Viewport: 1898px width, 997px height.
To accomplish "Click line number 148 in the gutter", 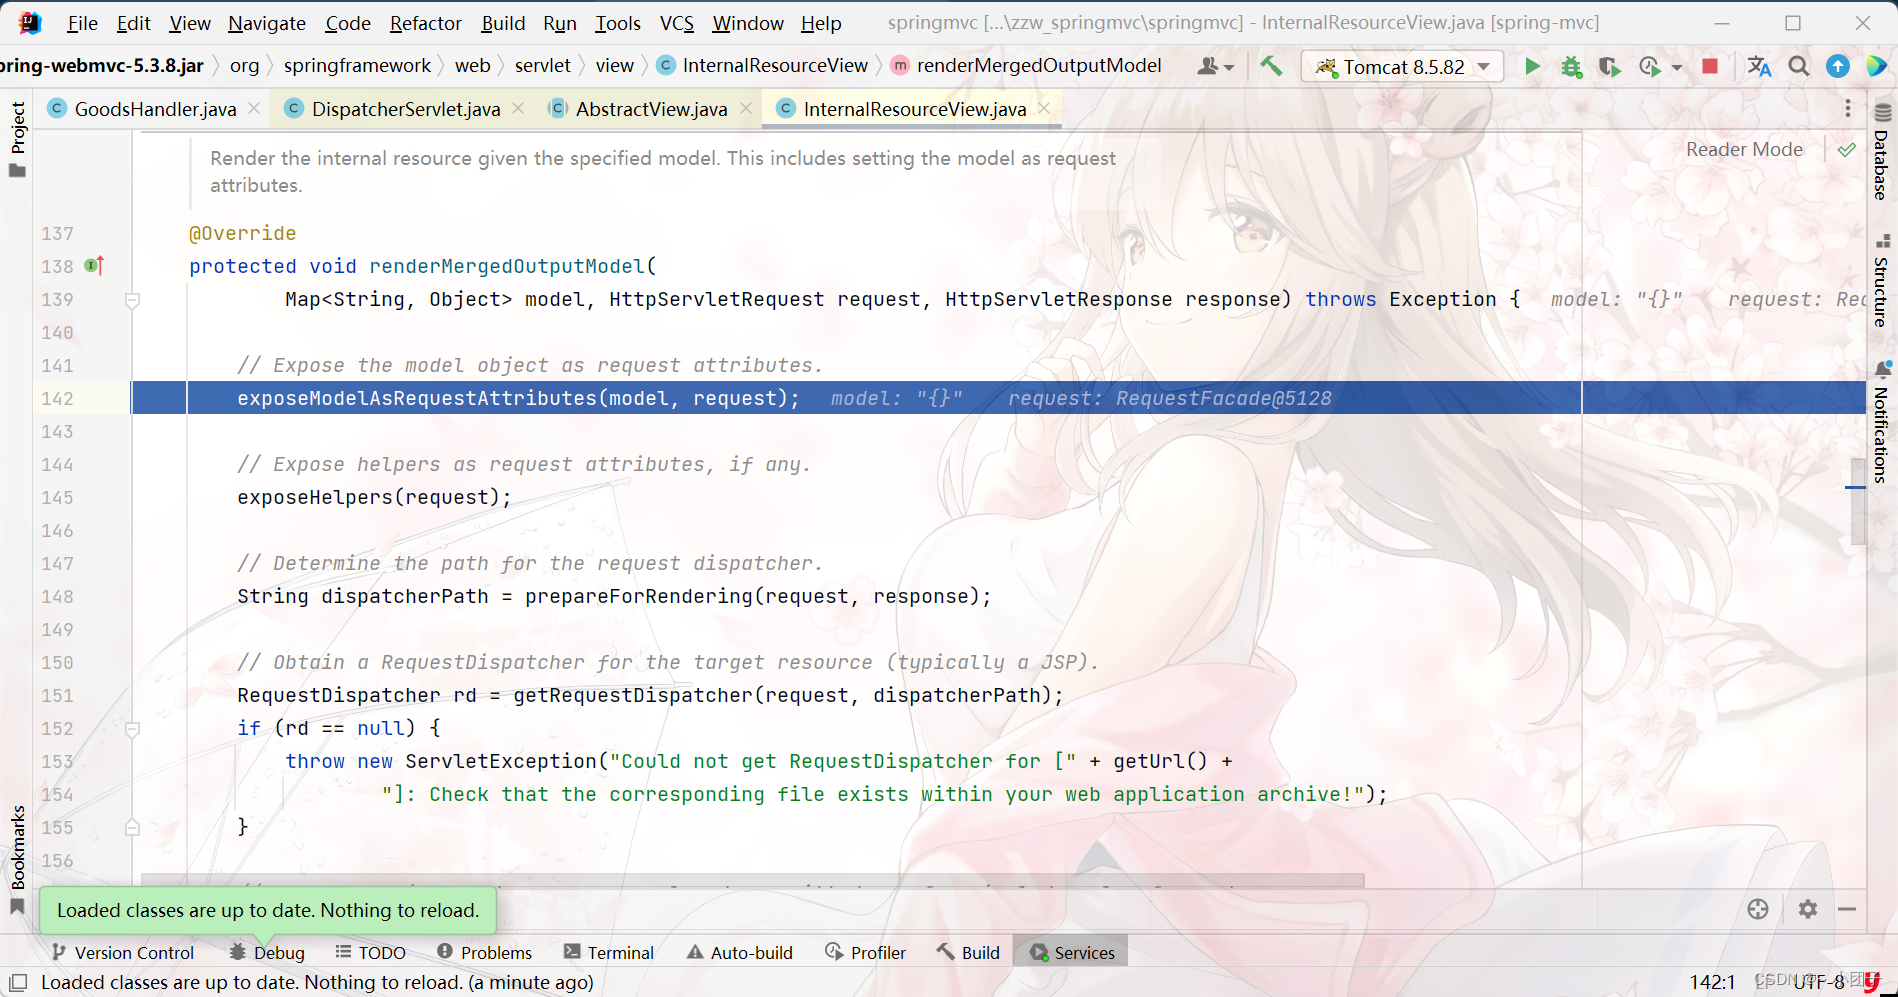I will click(x=57, y=597).
